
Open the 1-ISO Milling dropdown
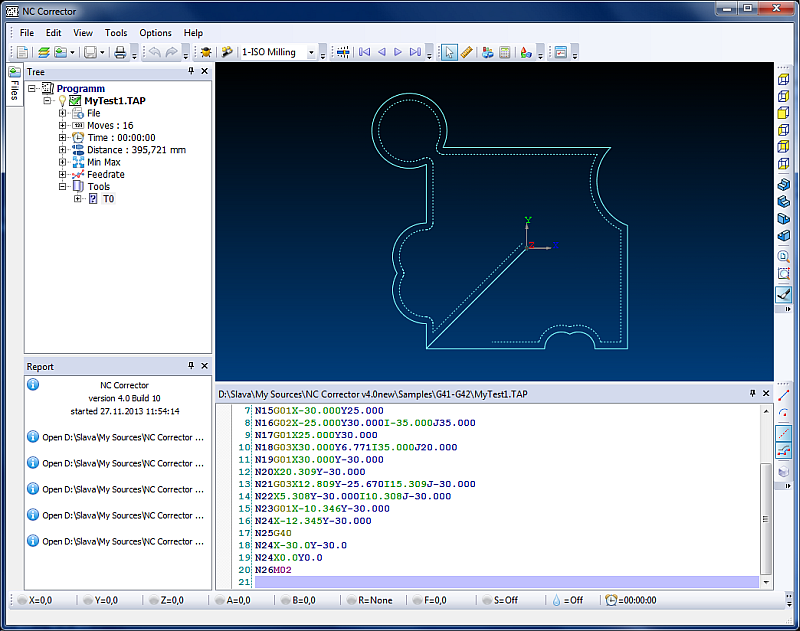311,52
